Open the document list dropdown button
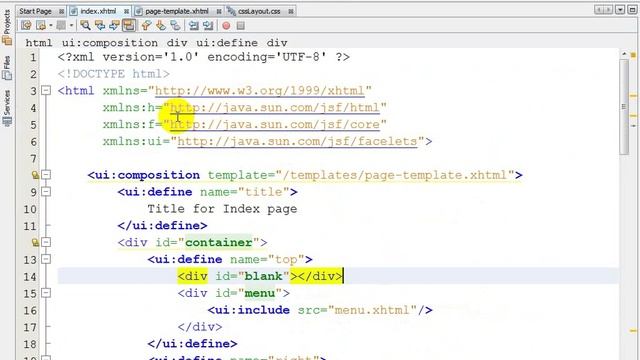Viewport: 640px width, 360px height. [x=620, y=10]
